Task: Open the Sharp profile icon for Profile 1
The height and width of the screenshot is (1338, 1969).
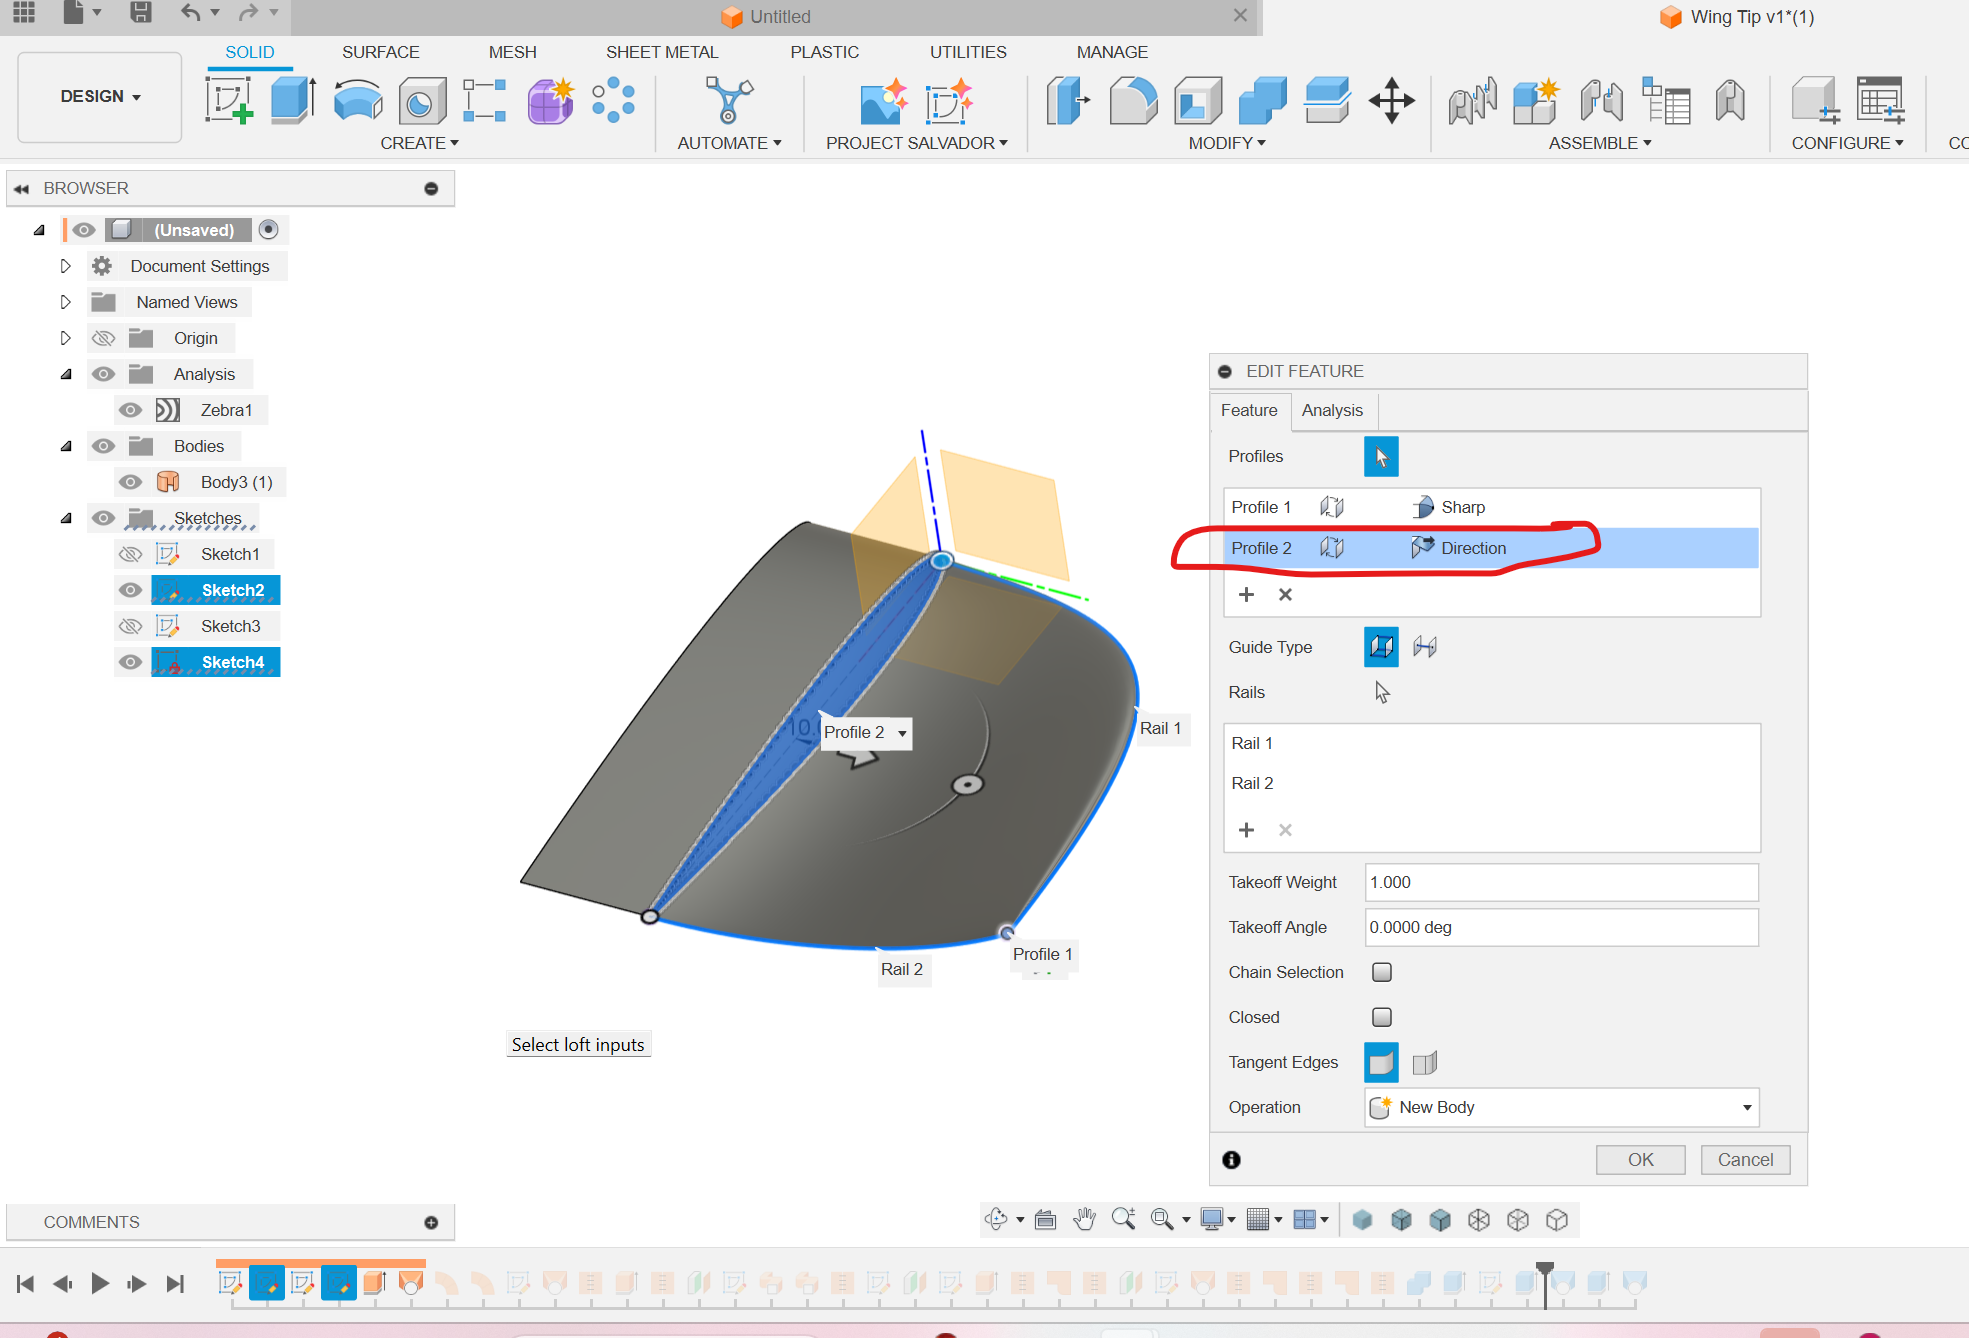Action: (1423, 507)
